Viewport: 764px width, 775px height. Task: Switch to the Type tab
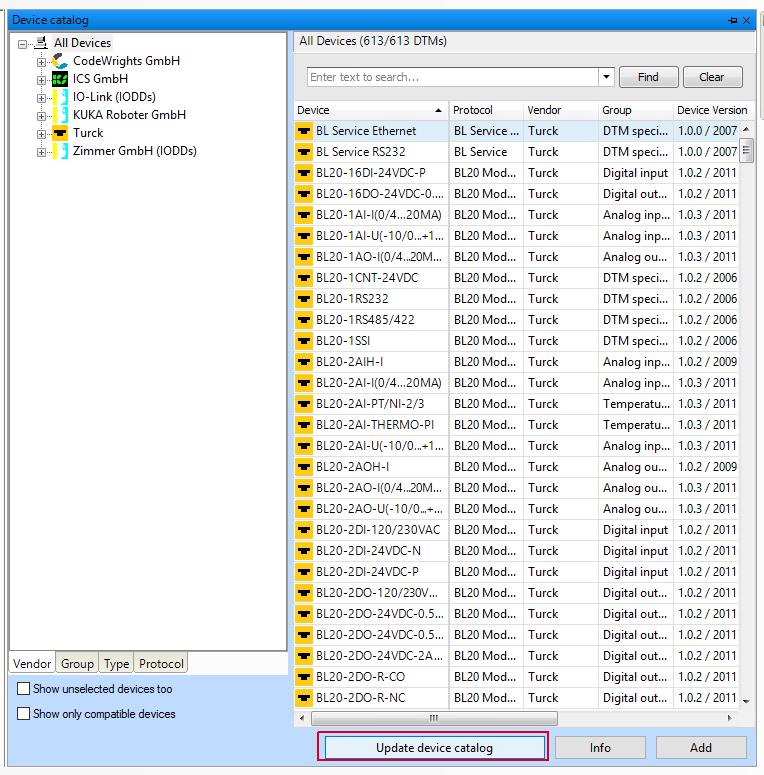[x=117, y=663]
